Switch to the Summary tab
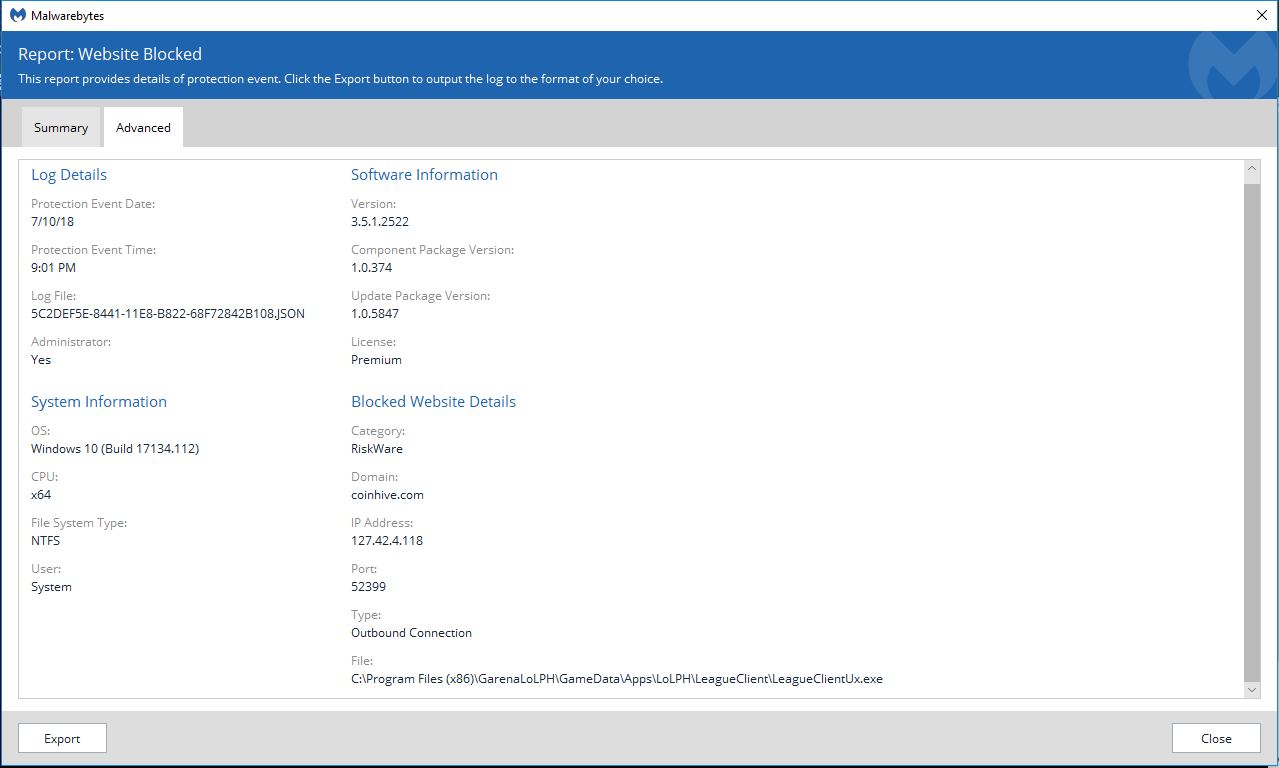 point(61,128)
